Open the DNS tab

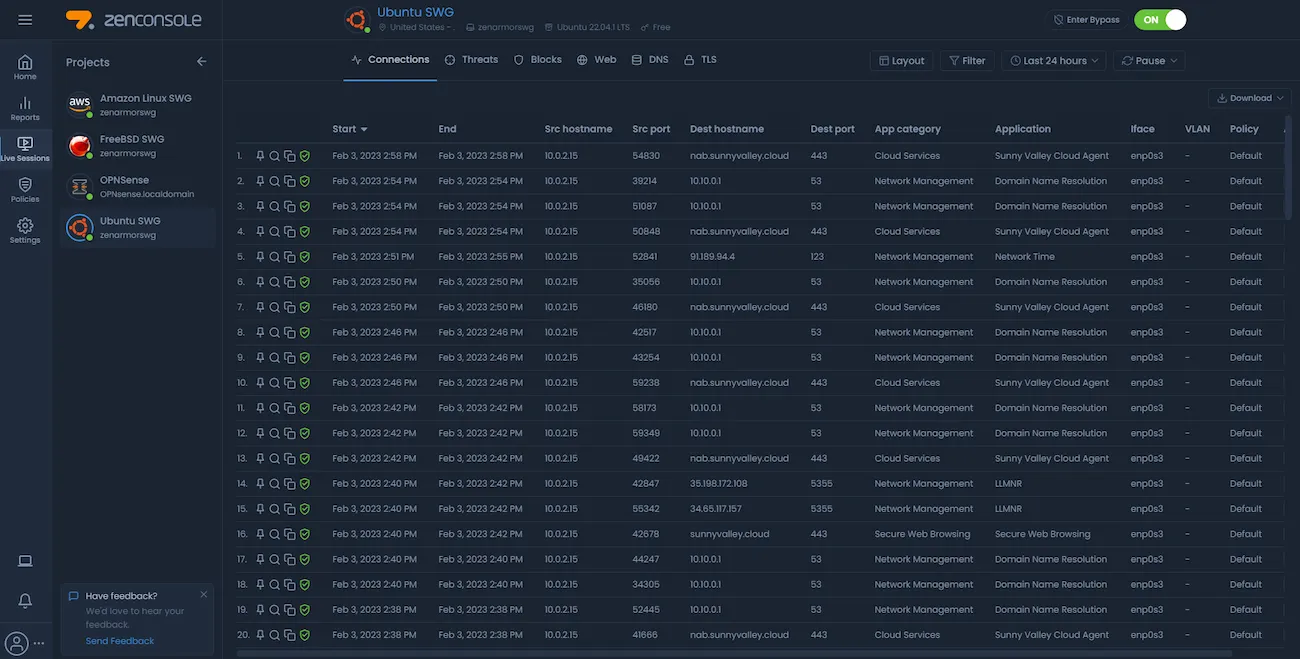click(650, 60)
